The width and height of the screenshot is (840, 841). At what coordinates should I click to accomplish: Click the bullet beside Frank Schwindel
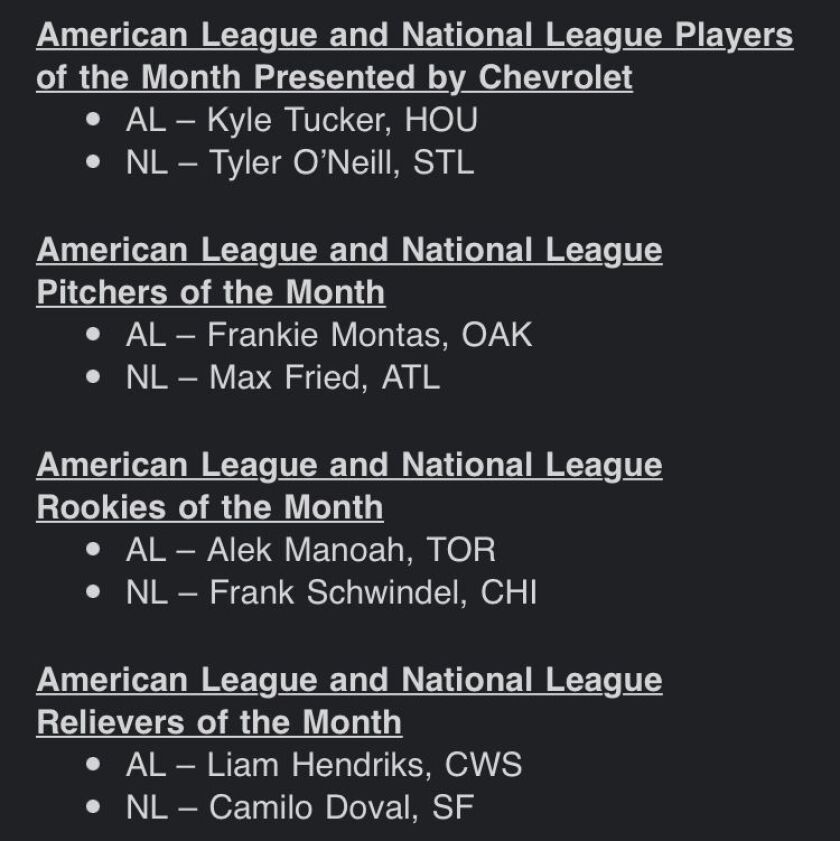pyautogui.click(x=93, y=592)
